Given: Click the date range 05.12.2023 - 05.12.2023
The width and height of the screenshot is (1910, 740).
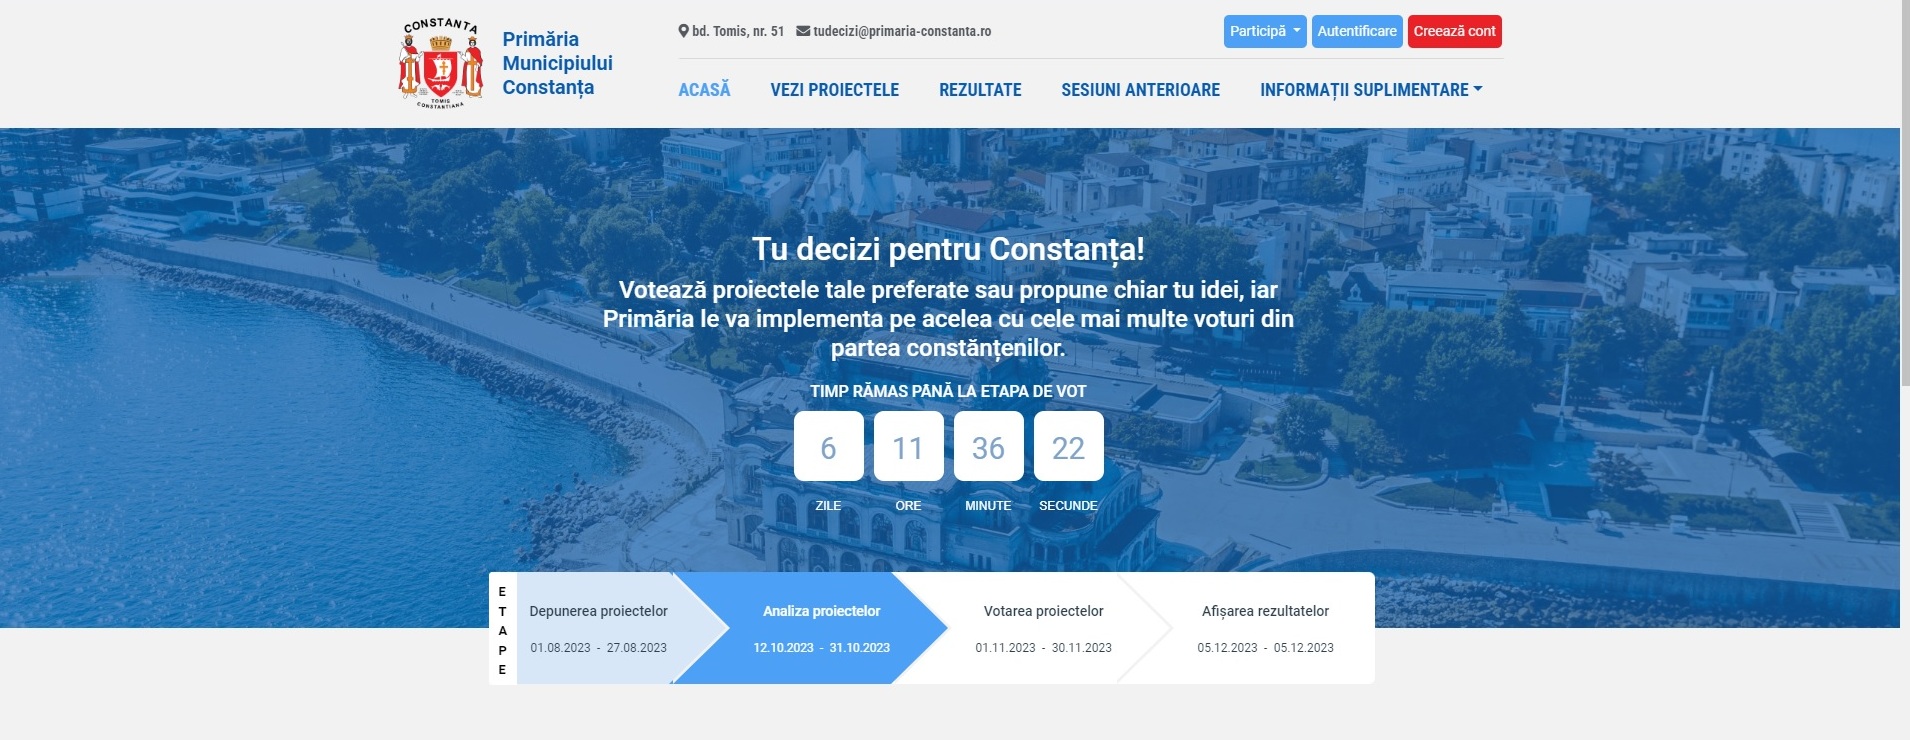Looking at the screenshot, I should [x=1265, y=648].
